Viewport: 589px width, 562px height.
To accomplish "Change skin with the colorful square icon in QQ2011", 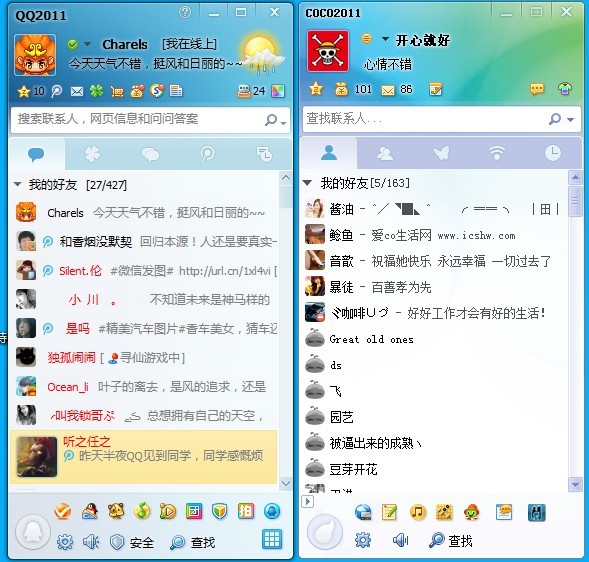I will click(278, 91).
